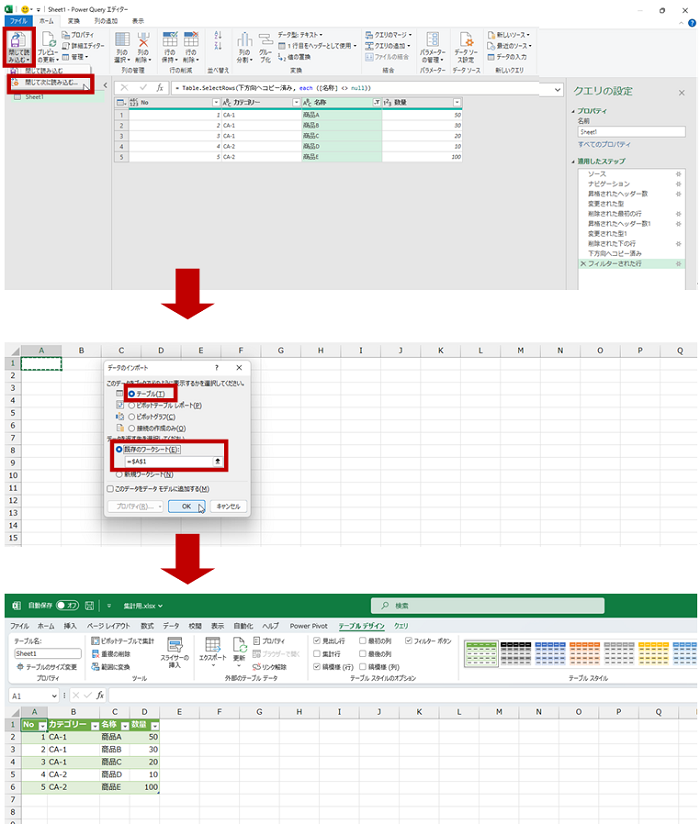
Task: Check このデータをデータ モデルに追加する checkbox
Action: point(110,488)
